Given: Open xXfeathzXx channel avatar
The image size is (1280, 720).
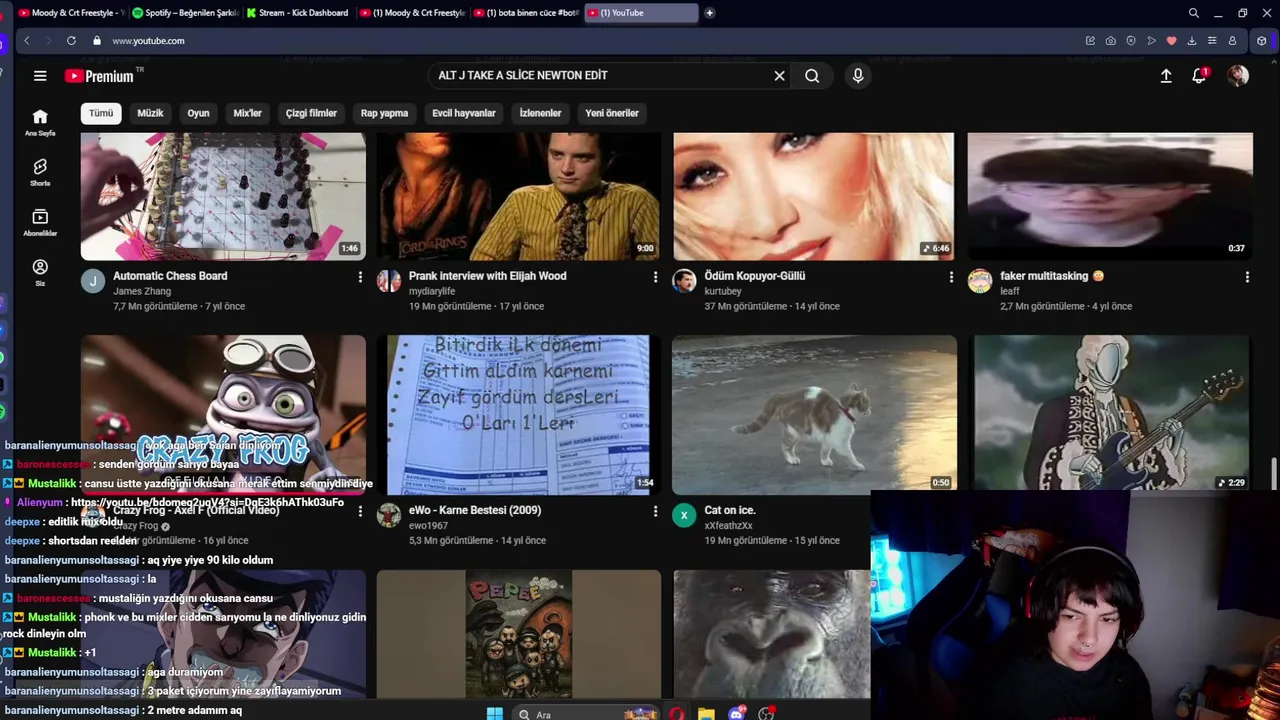Looking at the screenshot, I should click(684, 516).
